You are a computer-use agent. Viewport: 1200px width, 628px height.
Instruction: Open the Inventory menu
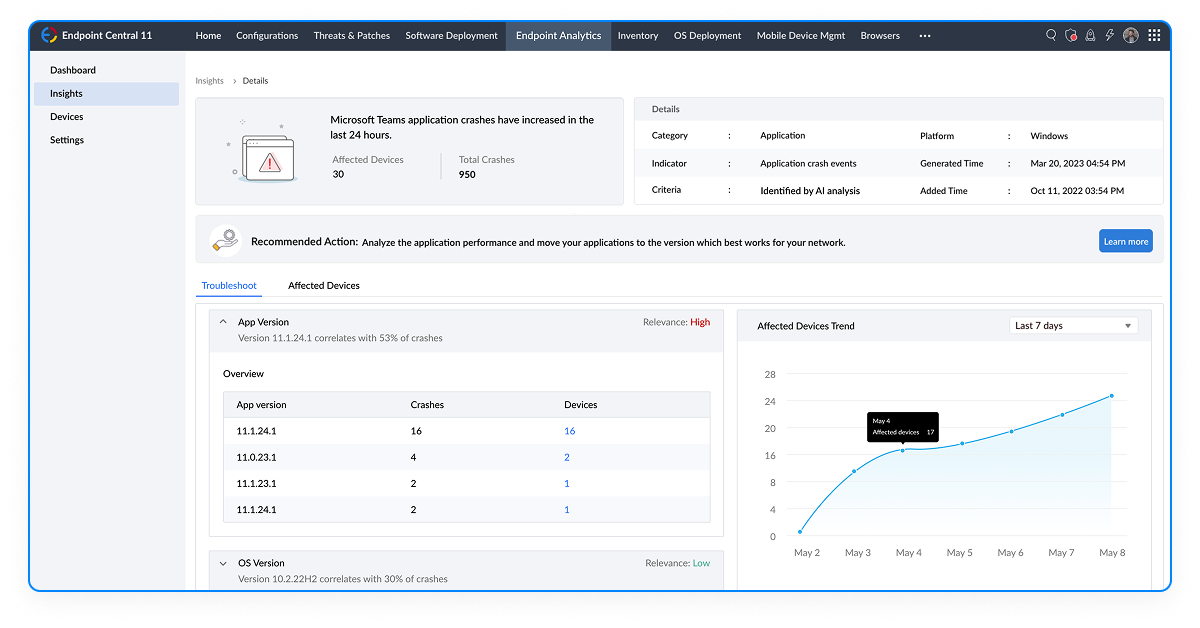coord(638,36)
